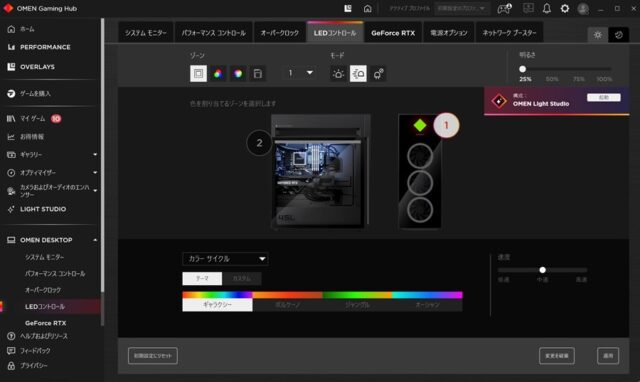Open the user profile avatar

[583, 8]
